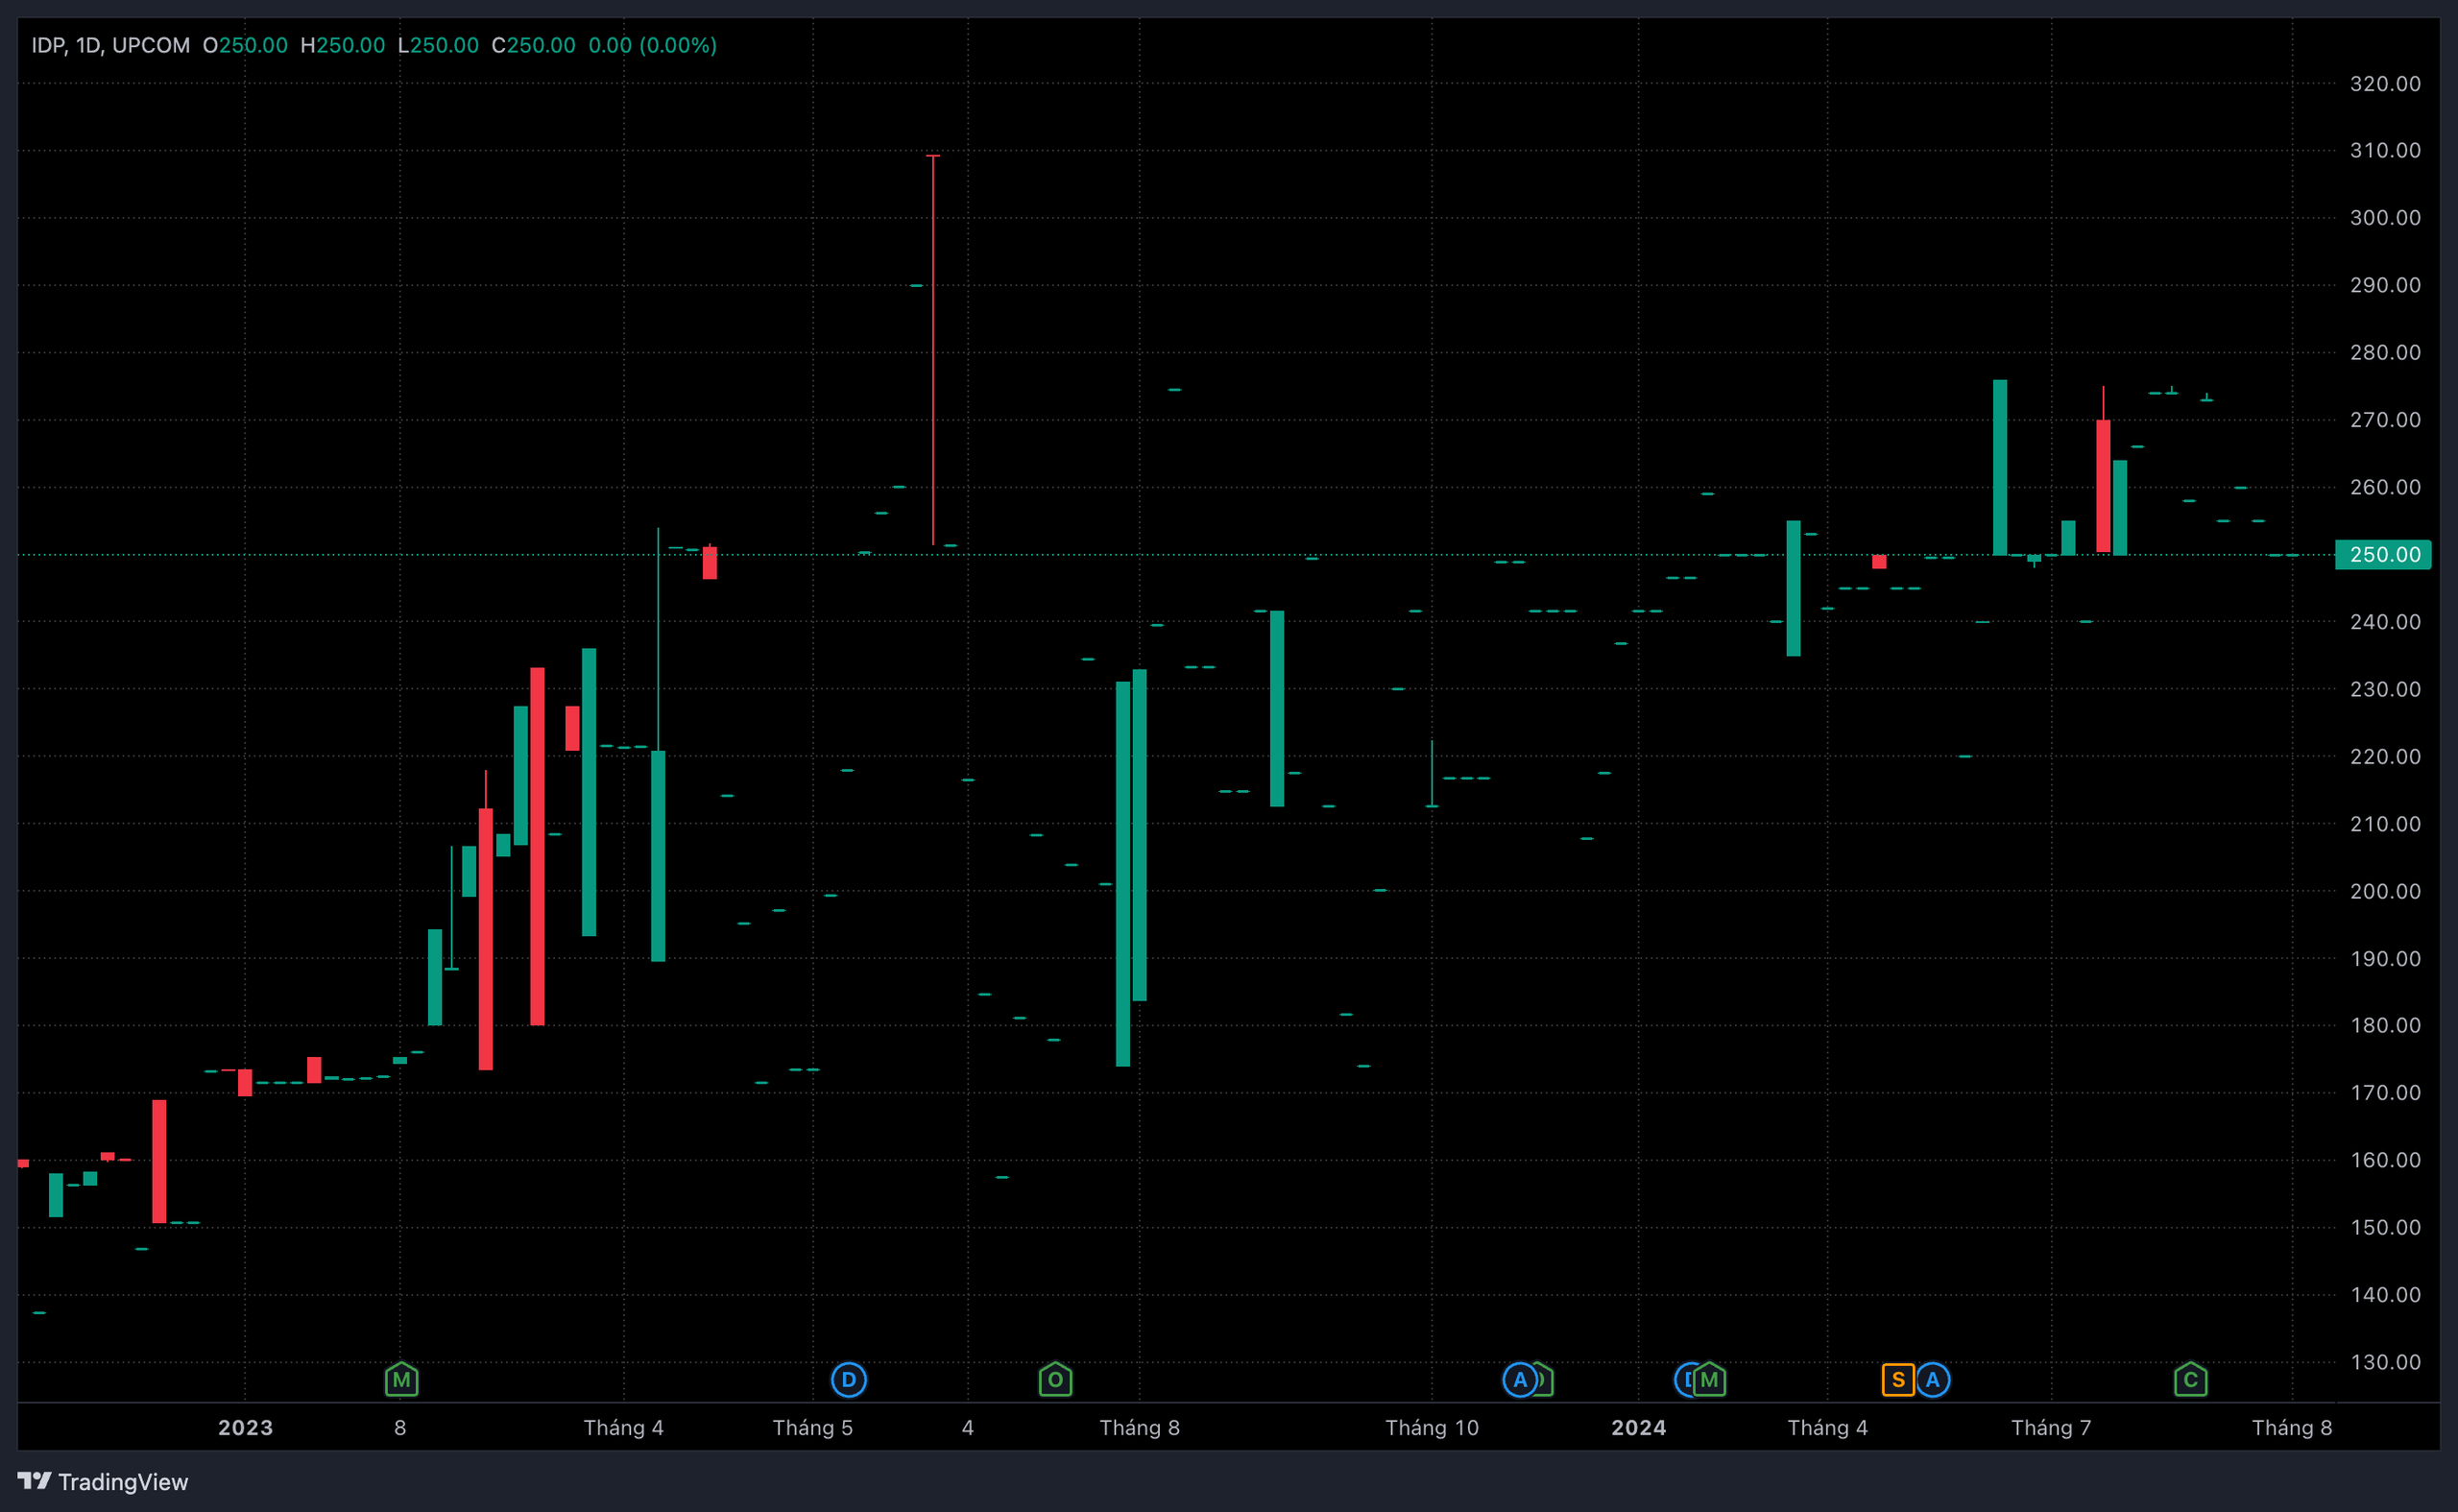Click the 300.00 price axis label
Image resolution: width=2458 pixels, height=1512 pixels.
click(2385, 218)
